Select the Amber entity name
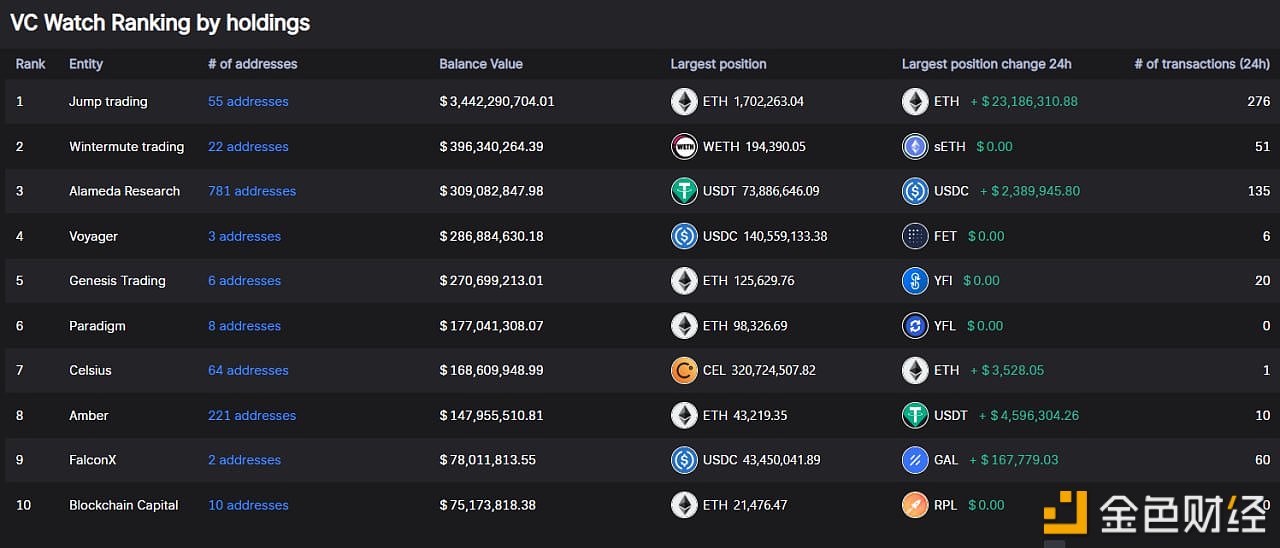Image resolution: width=1280 pixels, height=548 pixels. tap(89, 415)
